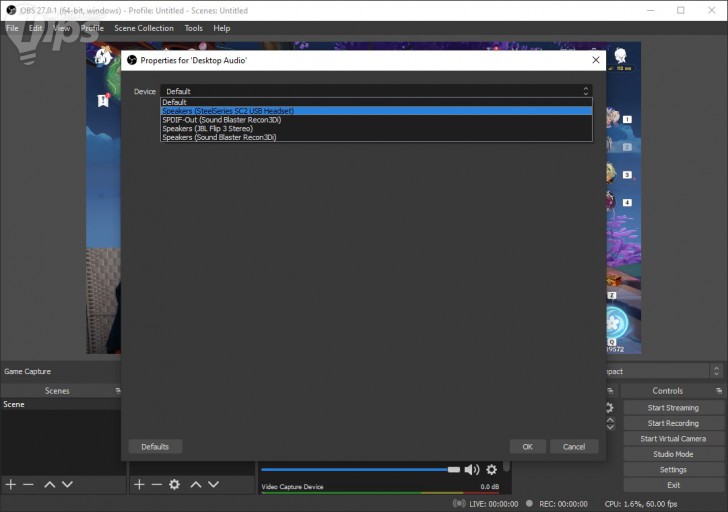The width and height of the screenshot is (728, 512).
Task: Select Speakers (JBL Flip 3 Stereo)
Action: [376, 129]
